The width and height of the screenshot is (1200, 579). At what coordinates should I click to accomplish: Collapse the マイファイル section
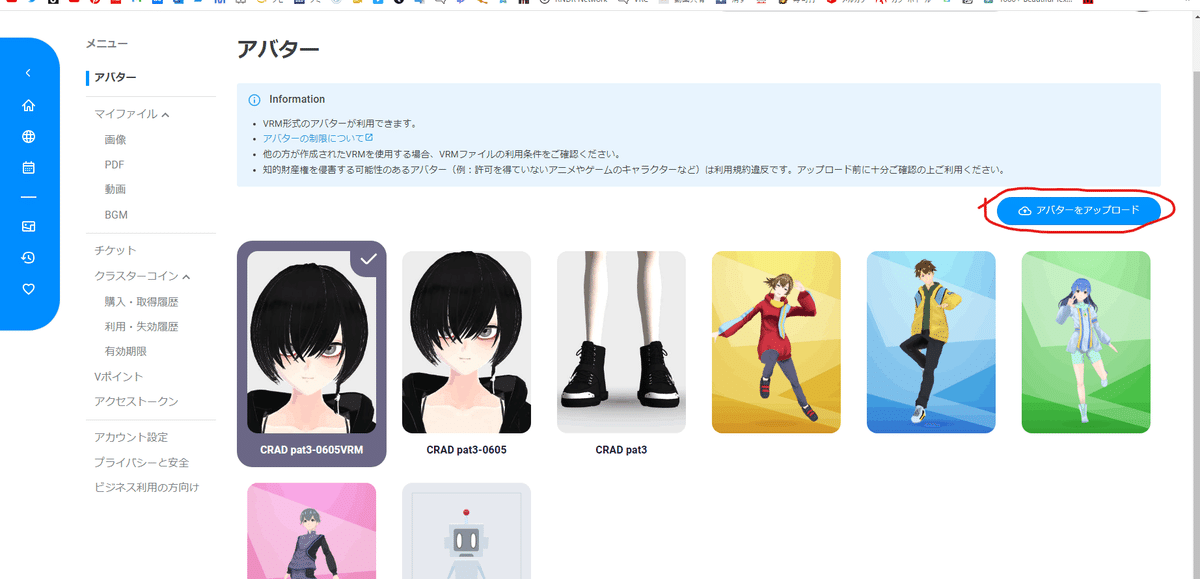(x=165, y=115)
